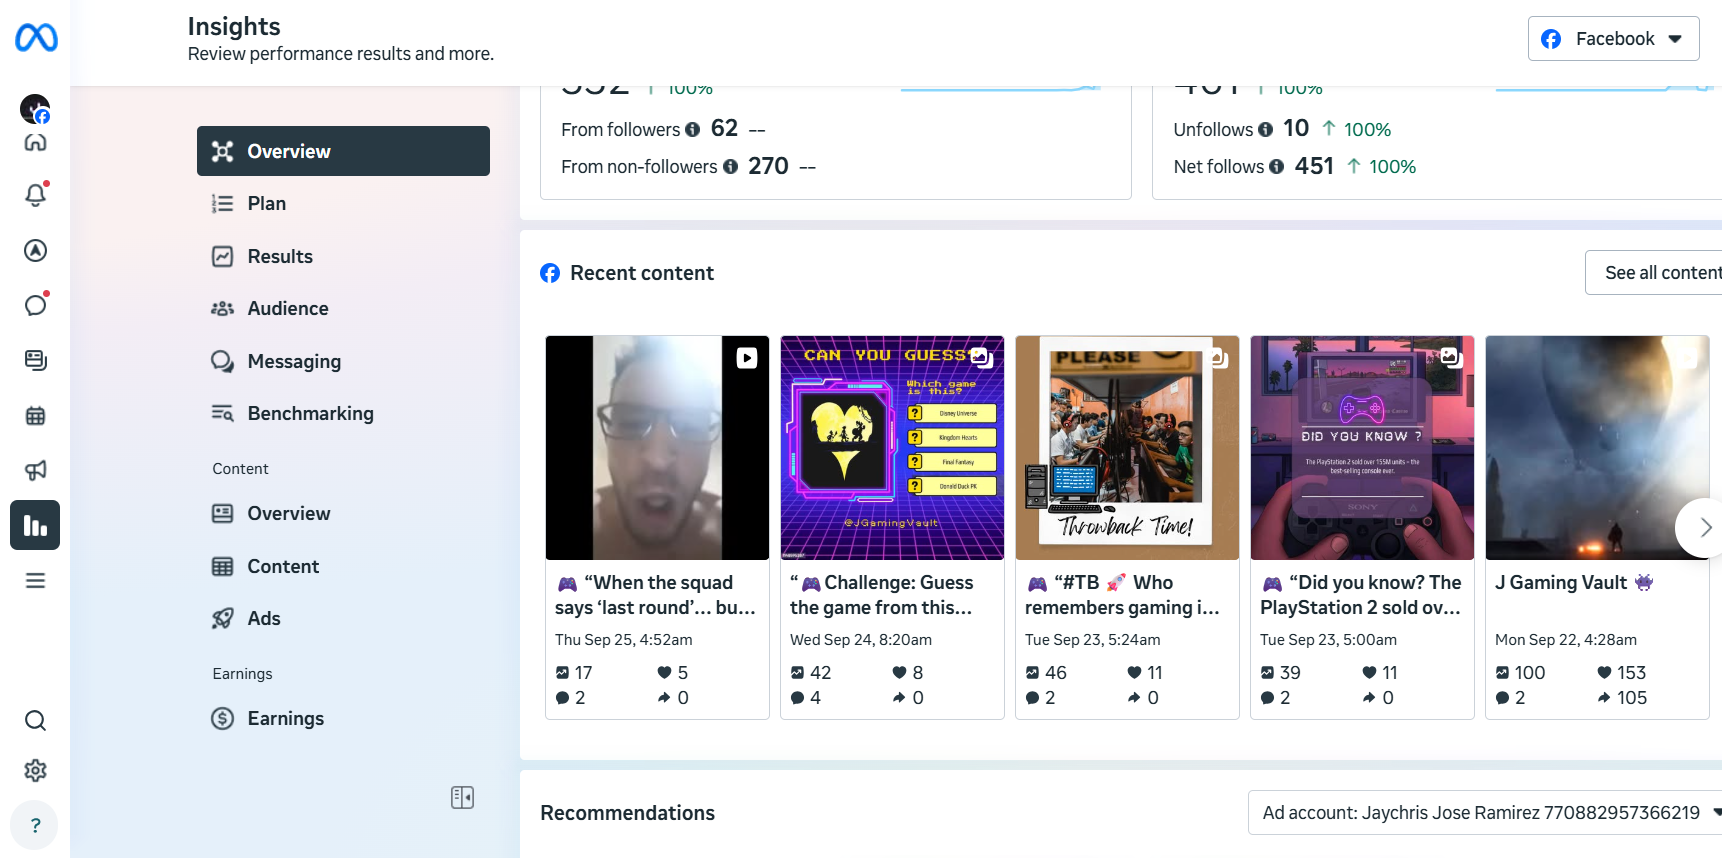
Task: Click the inbox chat bubble icon
Action: [x=35, y=305]
